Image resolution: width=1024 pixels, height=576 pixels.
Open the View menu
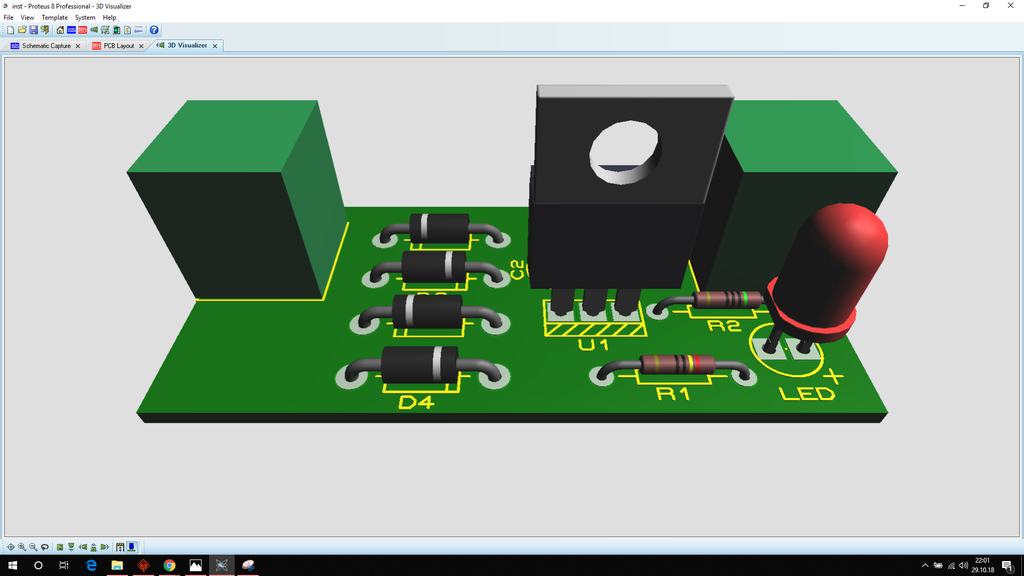(27, 18)
